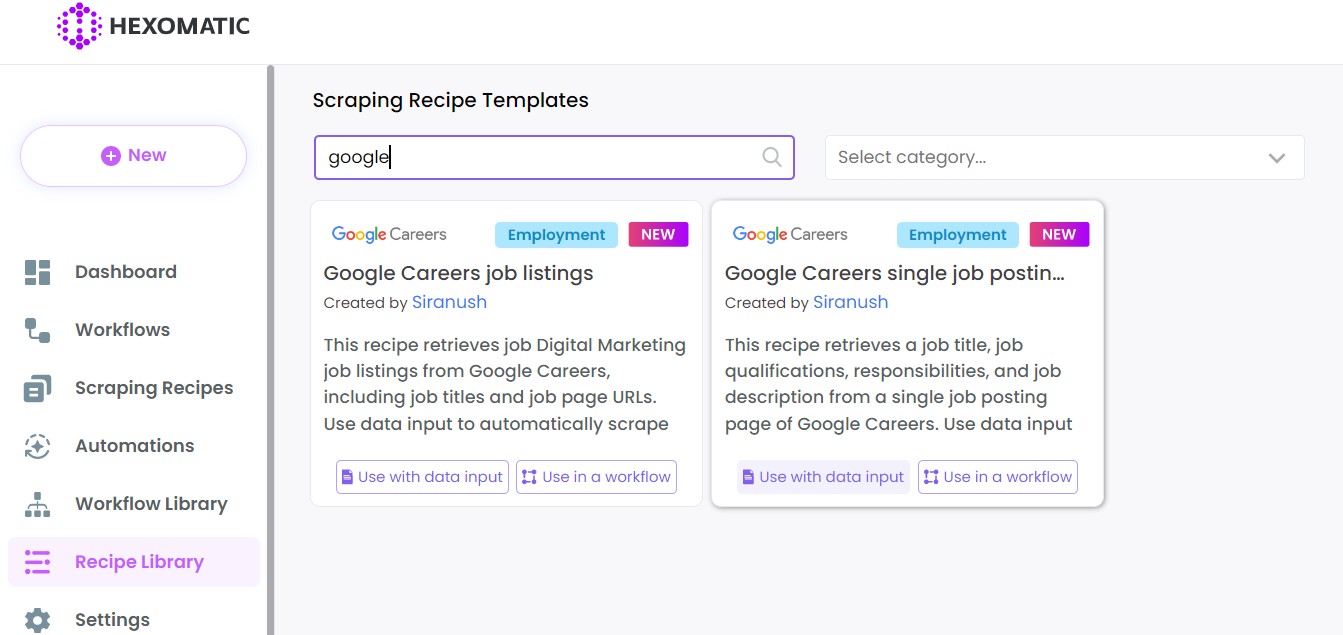
Task: Navigate to the Workflow Library menu entry
Action: pyautogui.click(x=151, y=503)
